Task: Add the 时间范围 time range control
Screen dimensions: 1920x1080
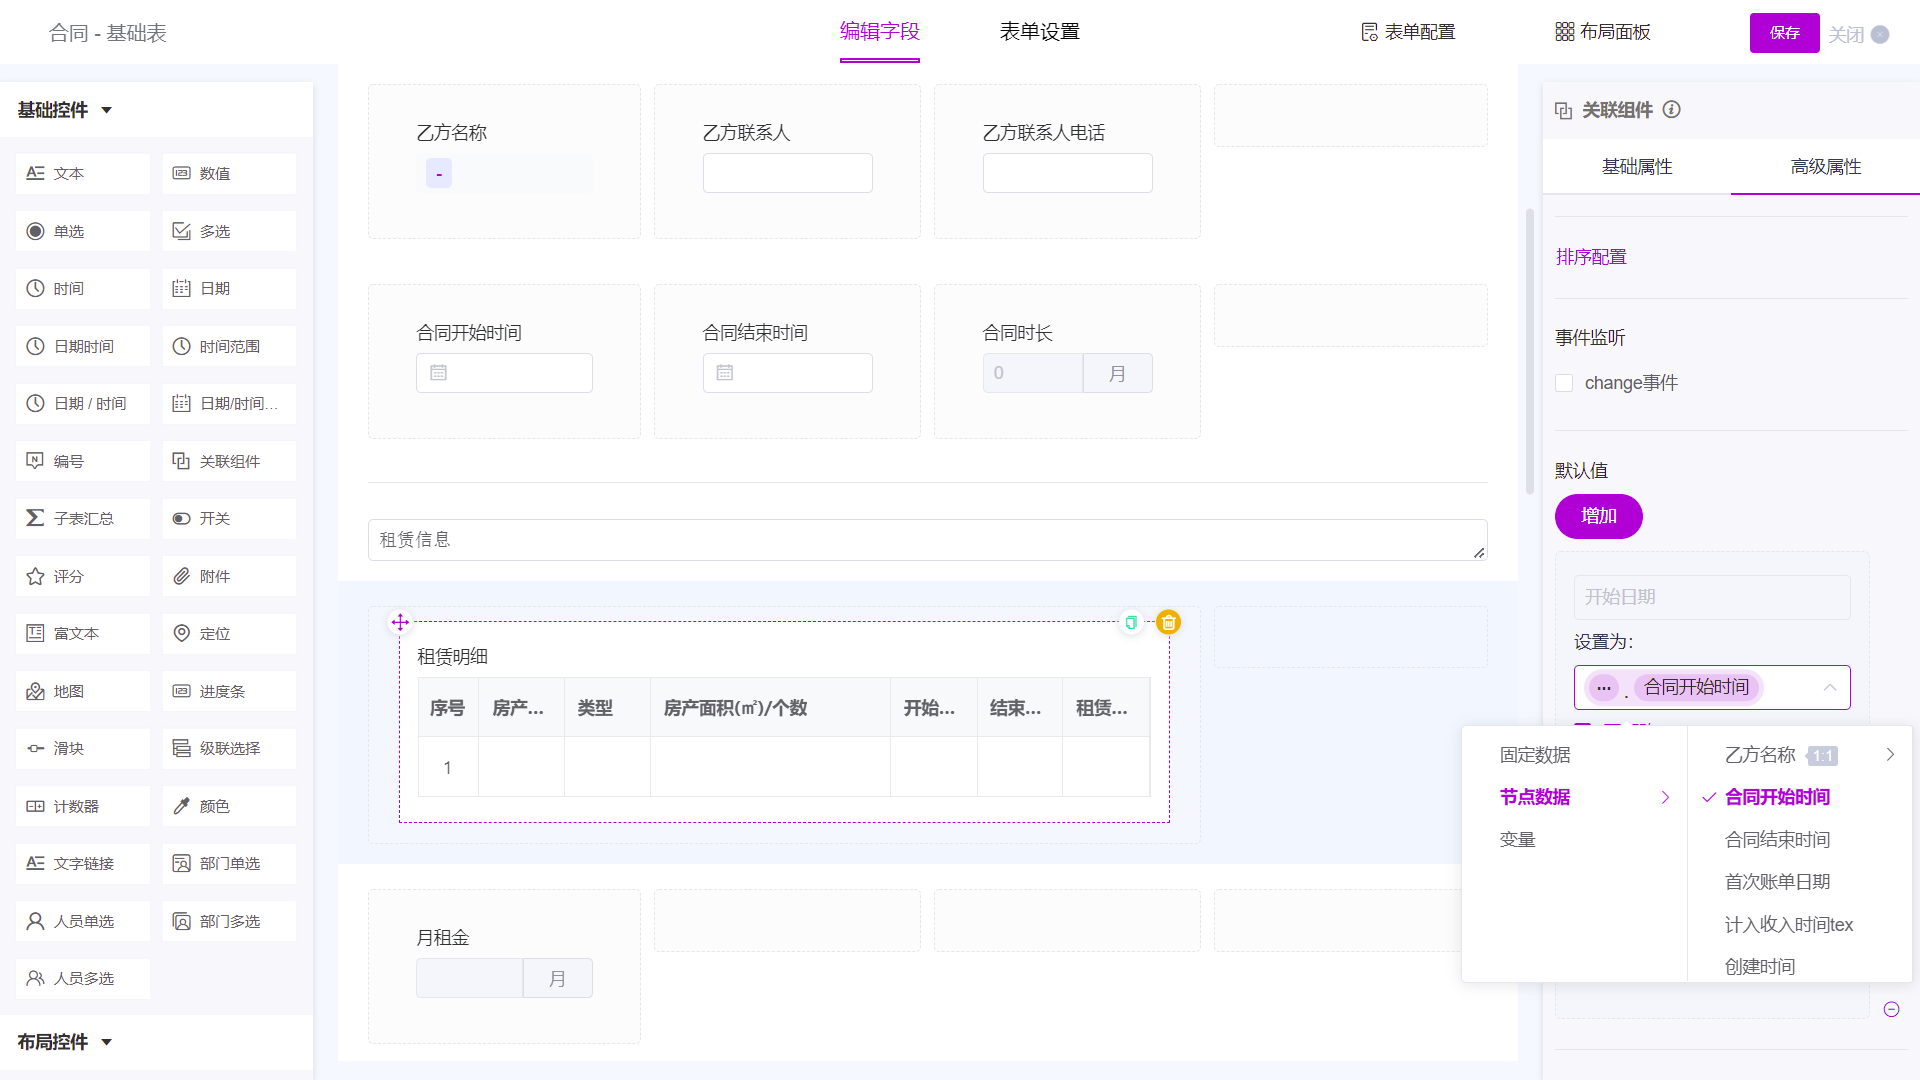Action: point(229,347)
